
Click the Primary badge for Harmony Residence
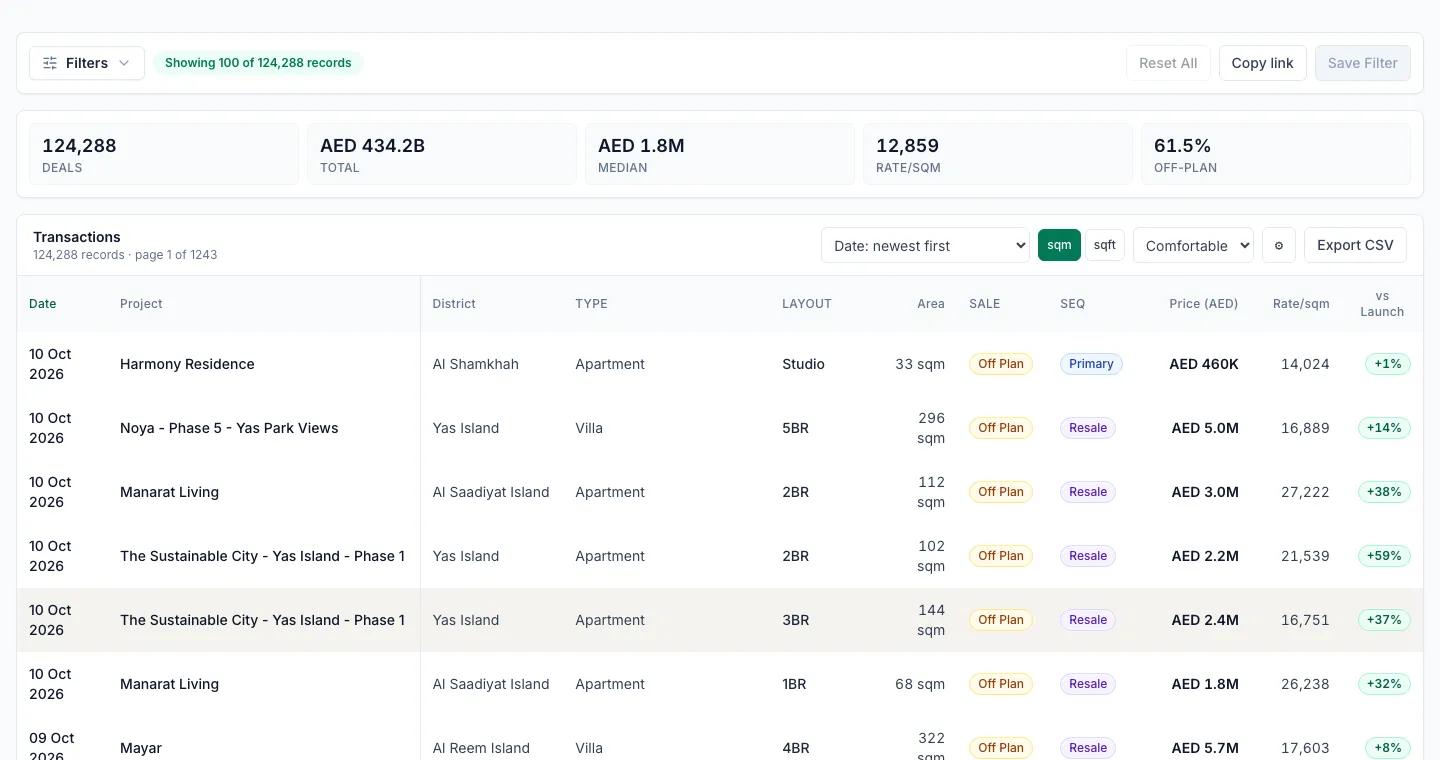1091,364
